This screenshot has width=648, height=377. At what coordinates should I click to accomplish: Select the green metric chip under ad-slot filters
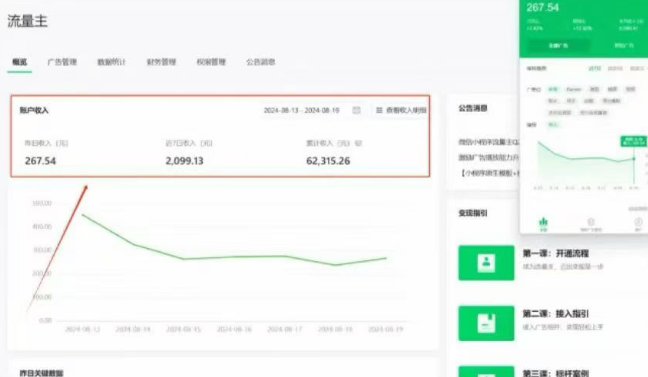553,124
